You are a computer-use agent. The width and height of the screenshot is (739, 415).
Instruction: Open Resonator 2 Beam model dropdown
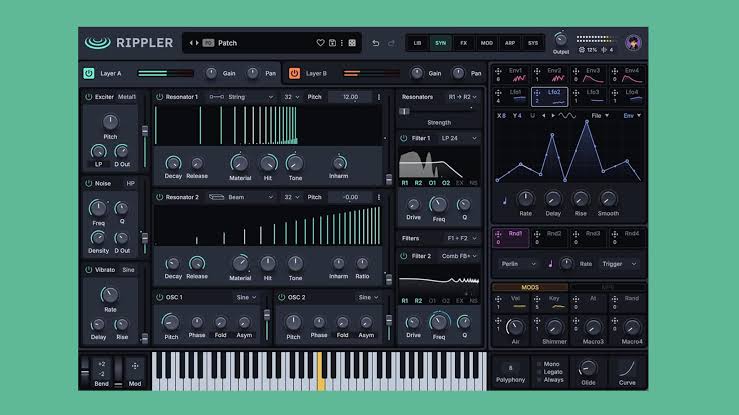(242, 197)
